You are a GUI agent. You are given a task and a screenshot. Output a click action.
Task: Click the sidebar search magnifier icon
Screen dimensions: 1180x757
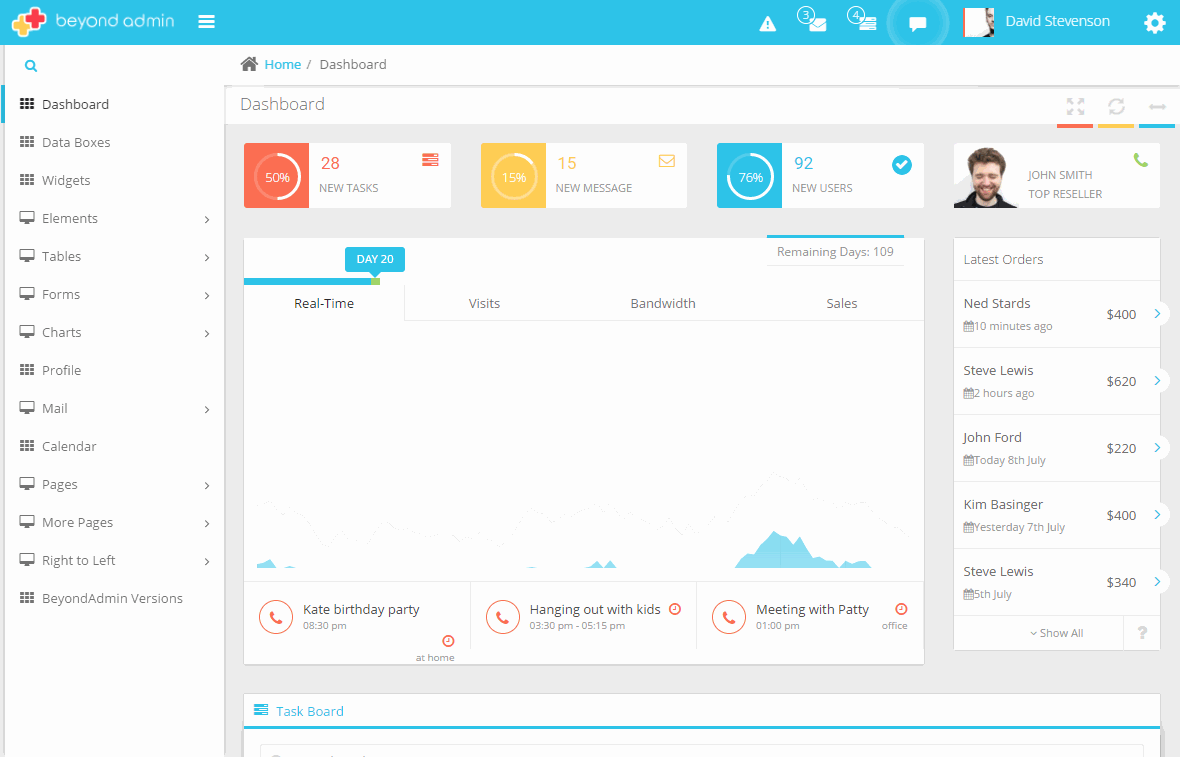coord(31,66)
